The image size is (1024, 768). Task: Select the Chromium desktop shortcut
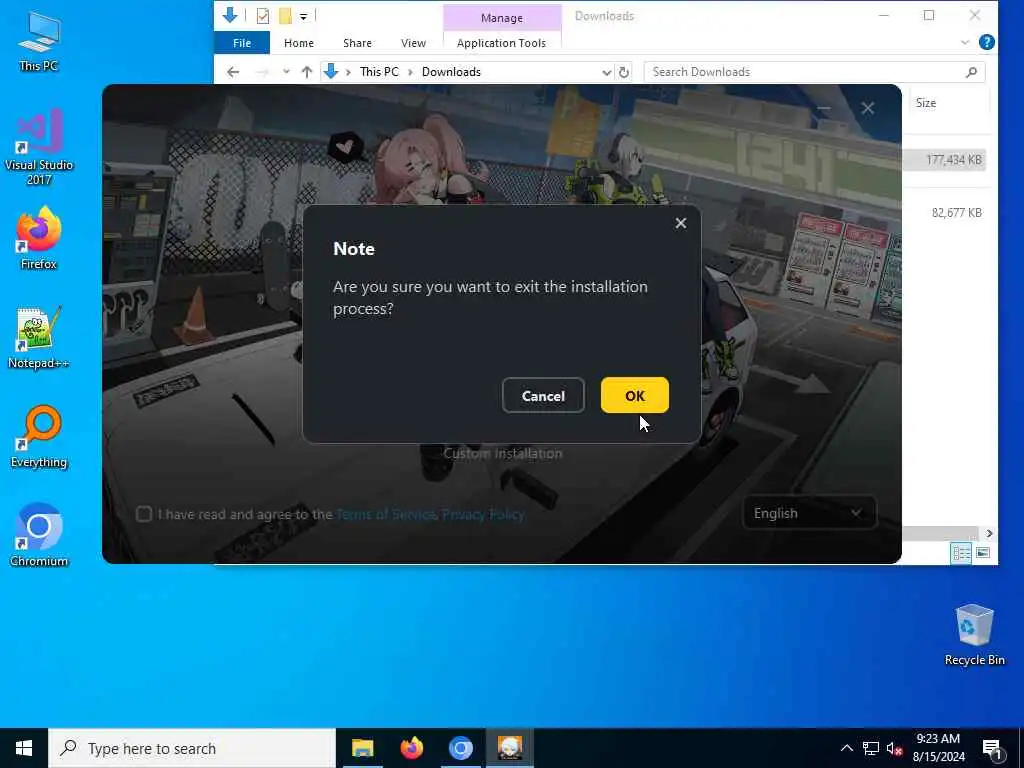(39, 536)
